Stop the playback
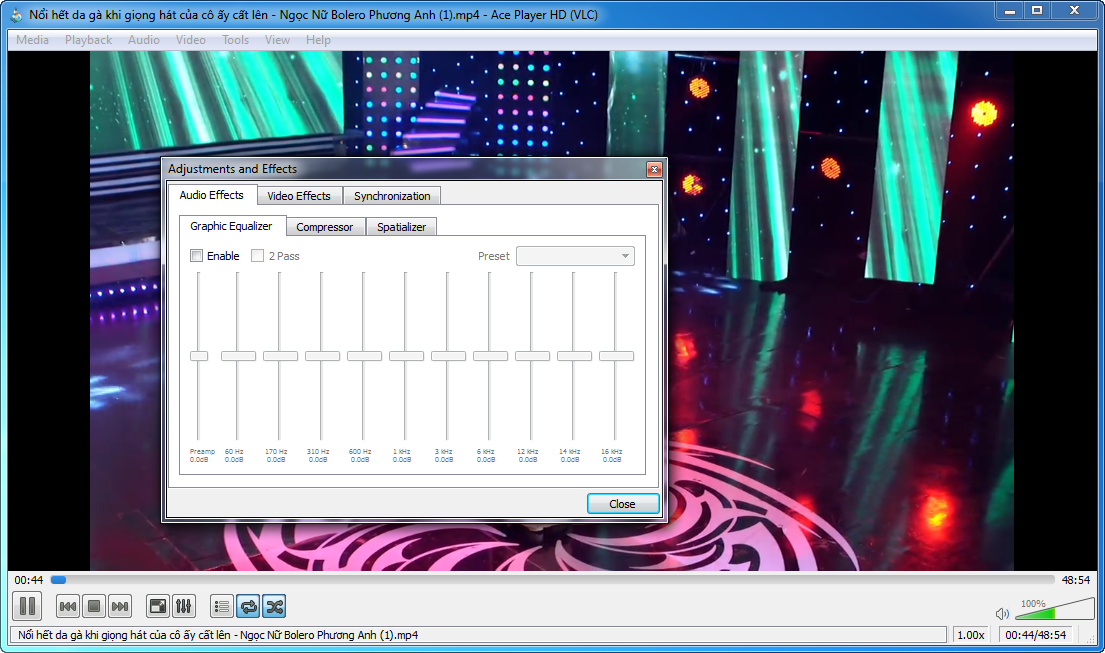The image size is (1105, 653). coord(94,606)
